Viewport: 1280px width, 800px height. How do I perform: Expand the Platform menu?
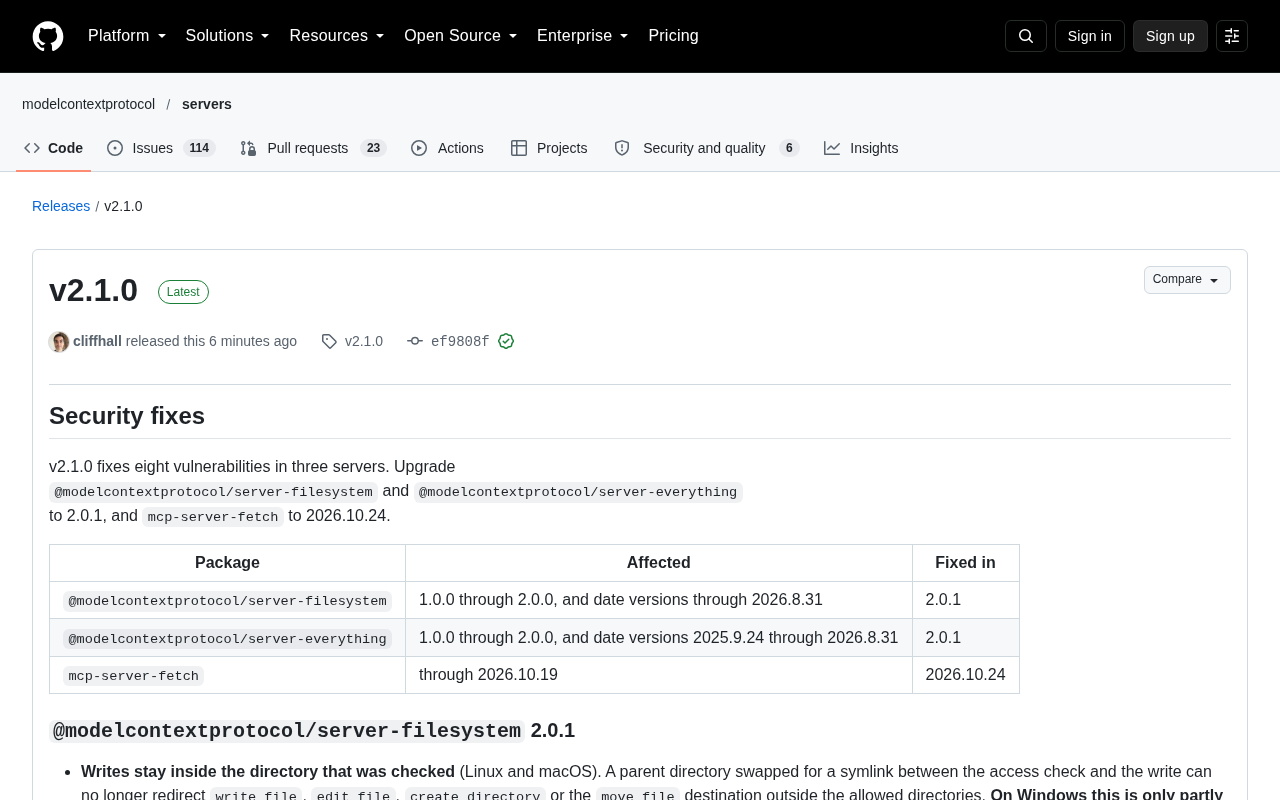click(x=127, y=36)
